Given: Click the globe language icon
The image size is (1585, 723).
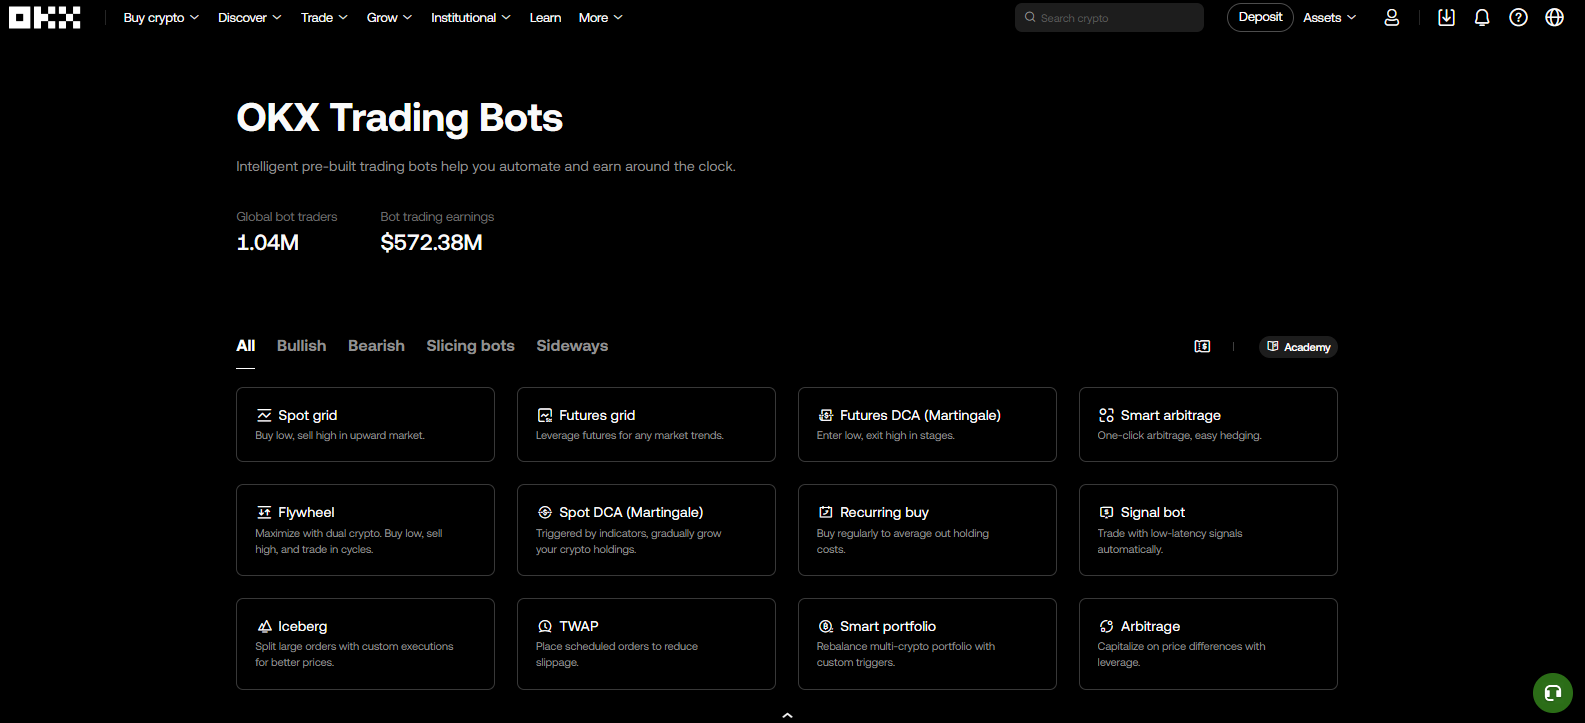Looking at the screenshot, I should pos(1554,18).
